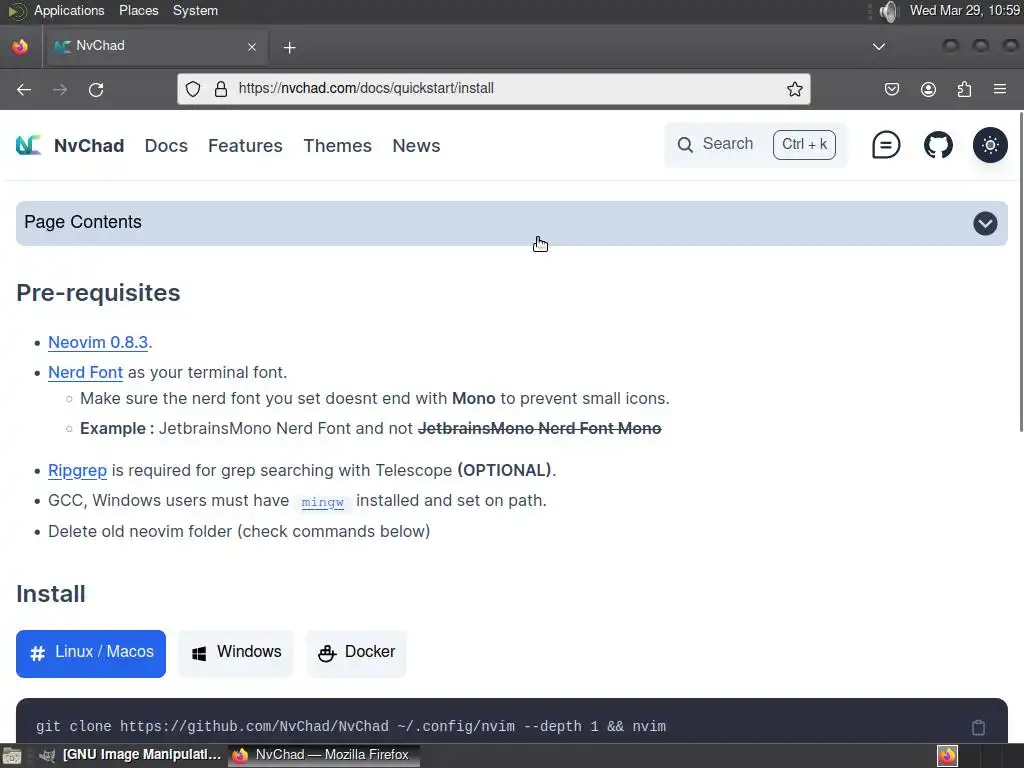Click the NvChad brand name link
Viewport: 1024px width, 768px height.
(89, 146)
